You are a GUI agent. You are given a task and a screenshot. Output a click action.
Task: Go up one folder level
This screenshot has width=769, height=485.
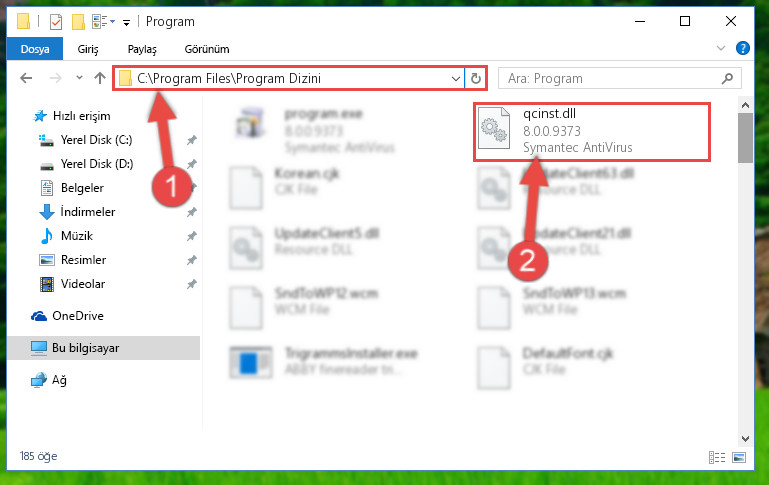[100, 78]
